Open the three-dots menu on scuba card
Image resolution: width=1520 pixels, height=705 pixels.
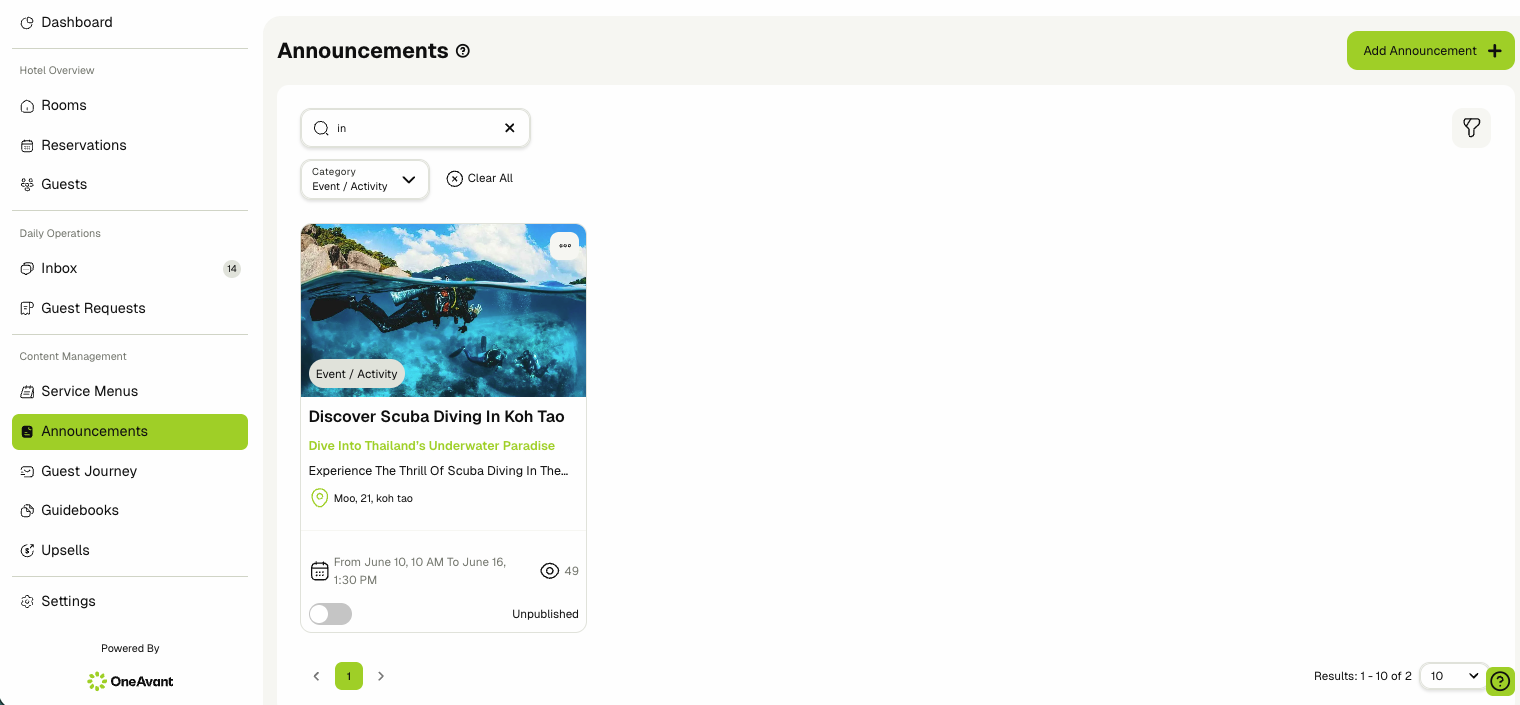tap(565, 246)
